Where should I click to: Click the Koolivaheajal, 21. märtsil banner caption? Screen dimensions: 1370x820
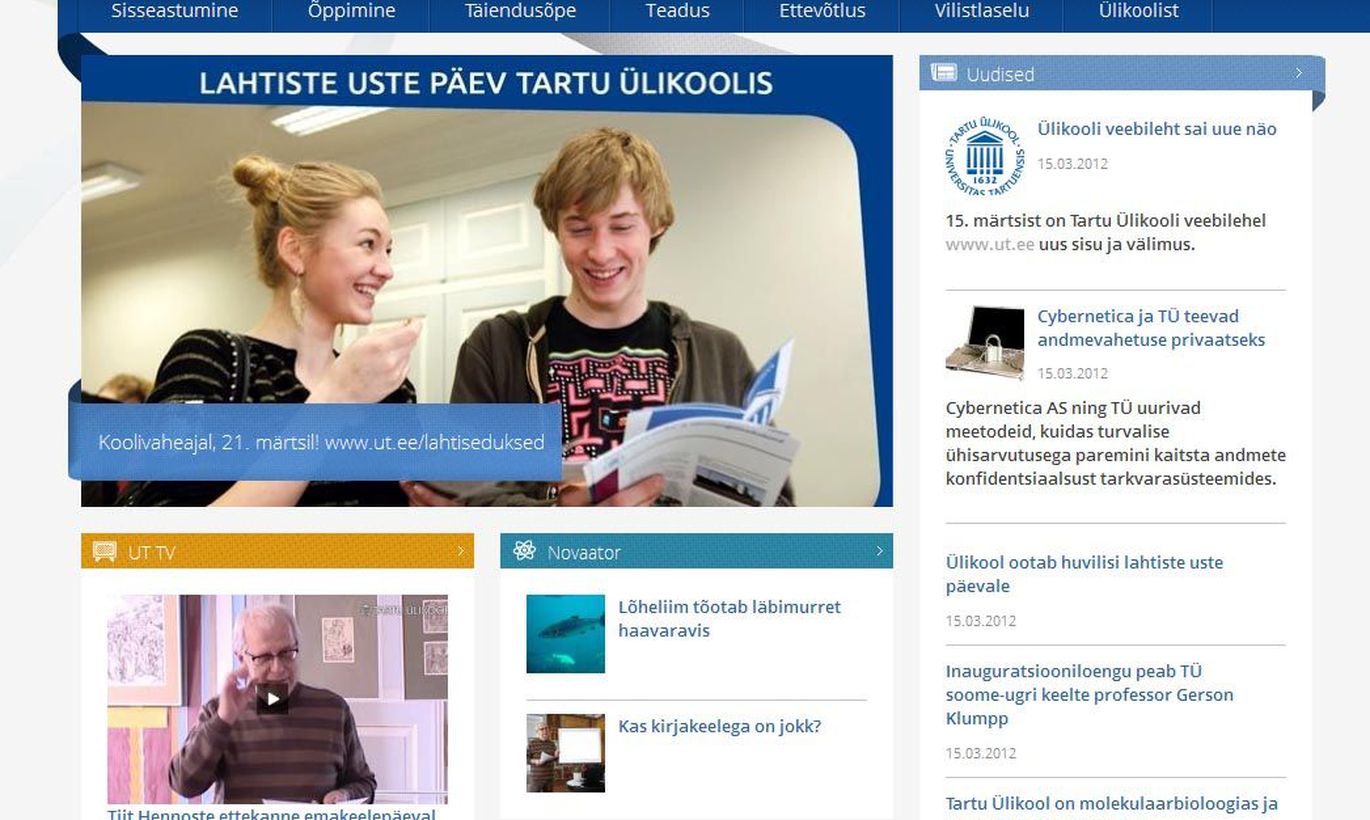click(321, 442)
